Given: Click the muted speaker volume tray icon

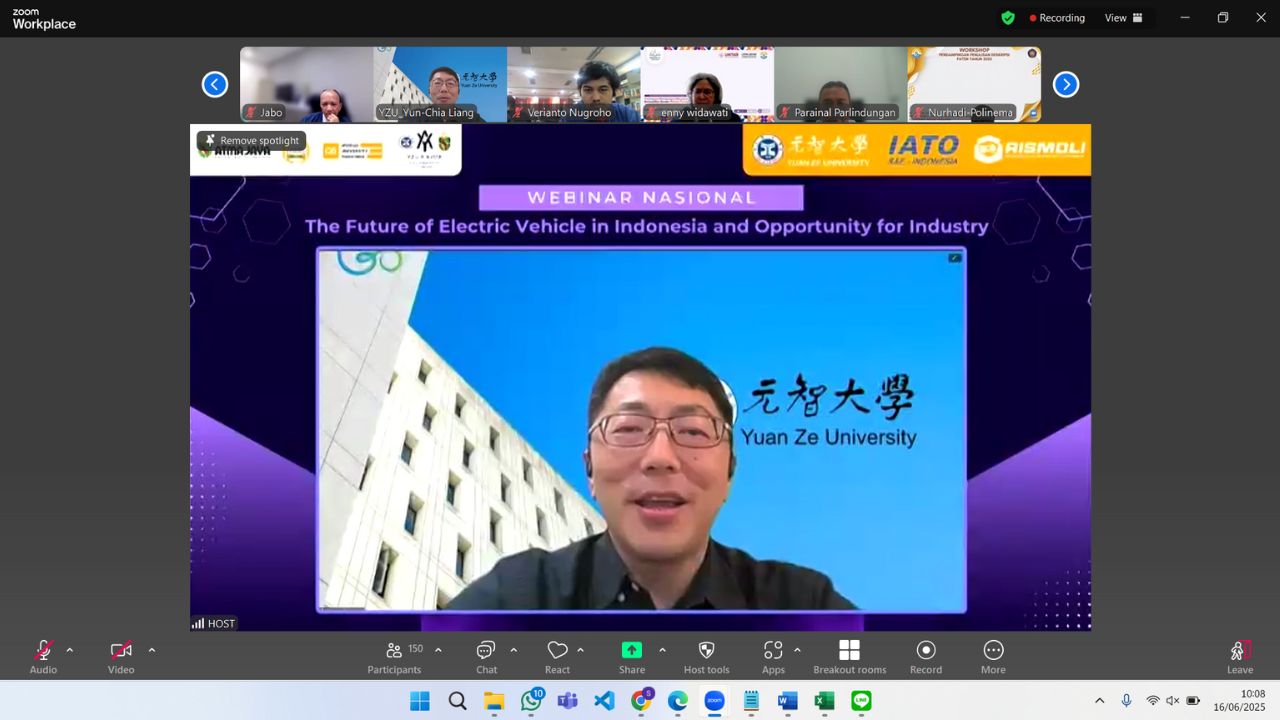Looking at the screenshot, I should click(1173, 701).
